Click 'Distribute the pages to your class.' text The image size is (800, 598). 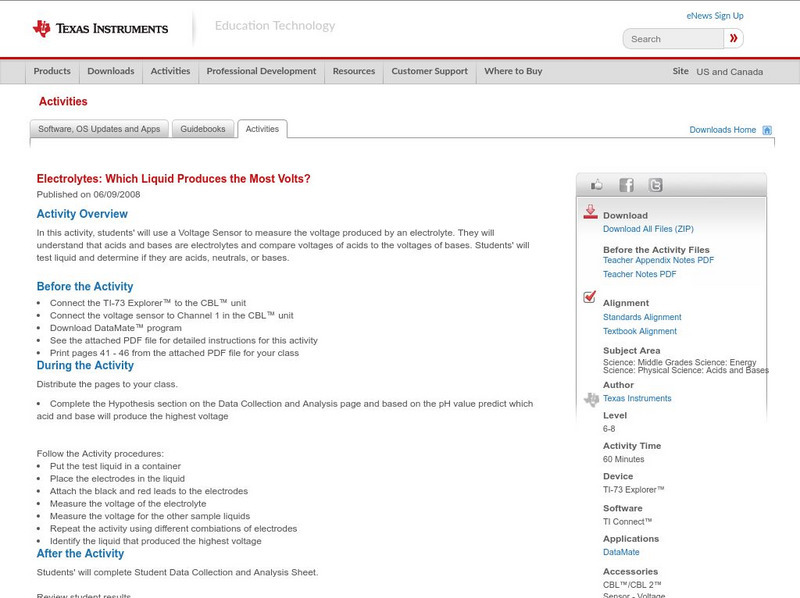pyautogui.click(x=107, y=384)
